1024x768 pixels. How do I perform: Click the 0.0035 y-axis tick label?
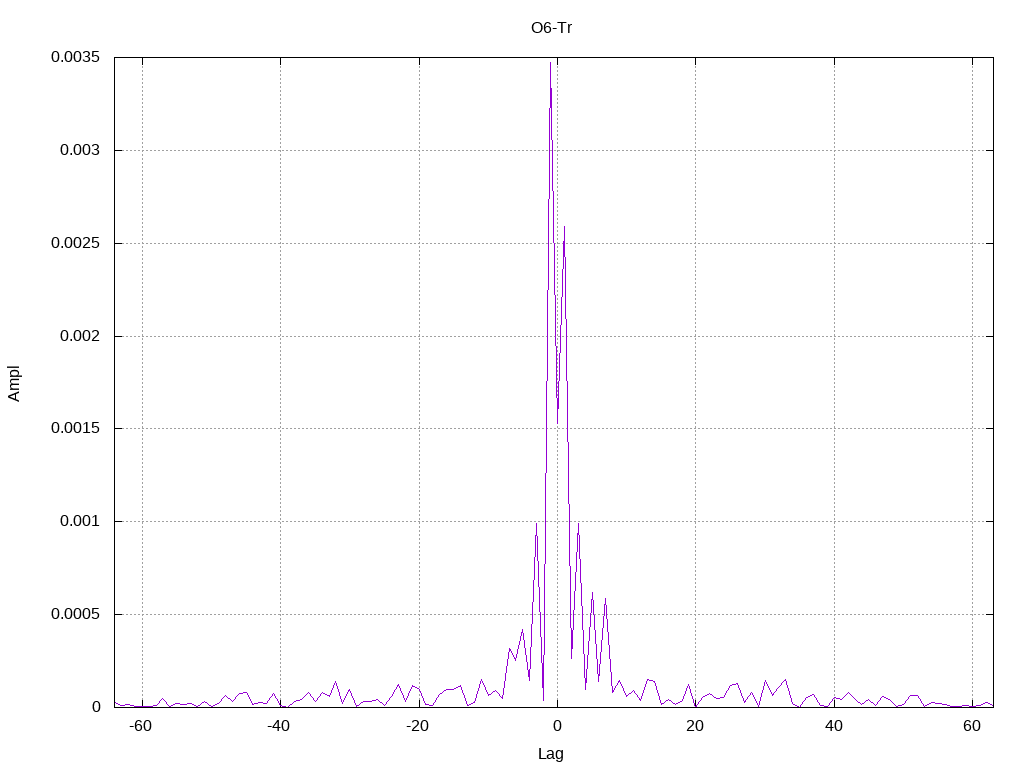76,57
